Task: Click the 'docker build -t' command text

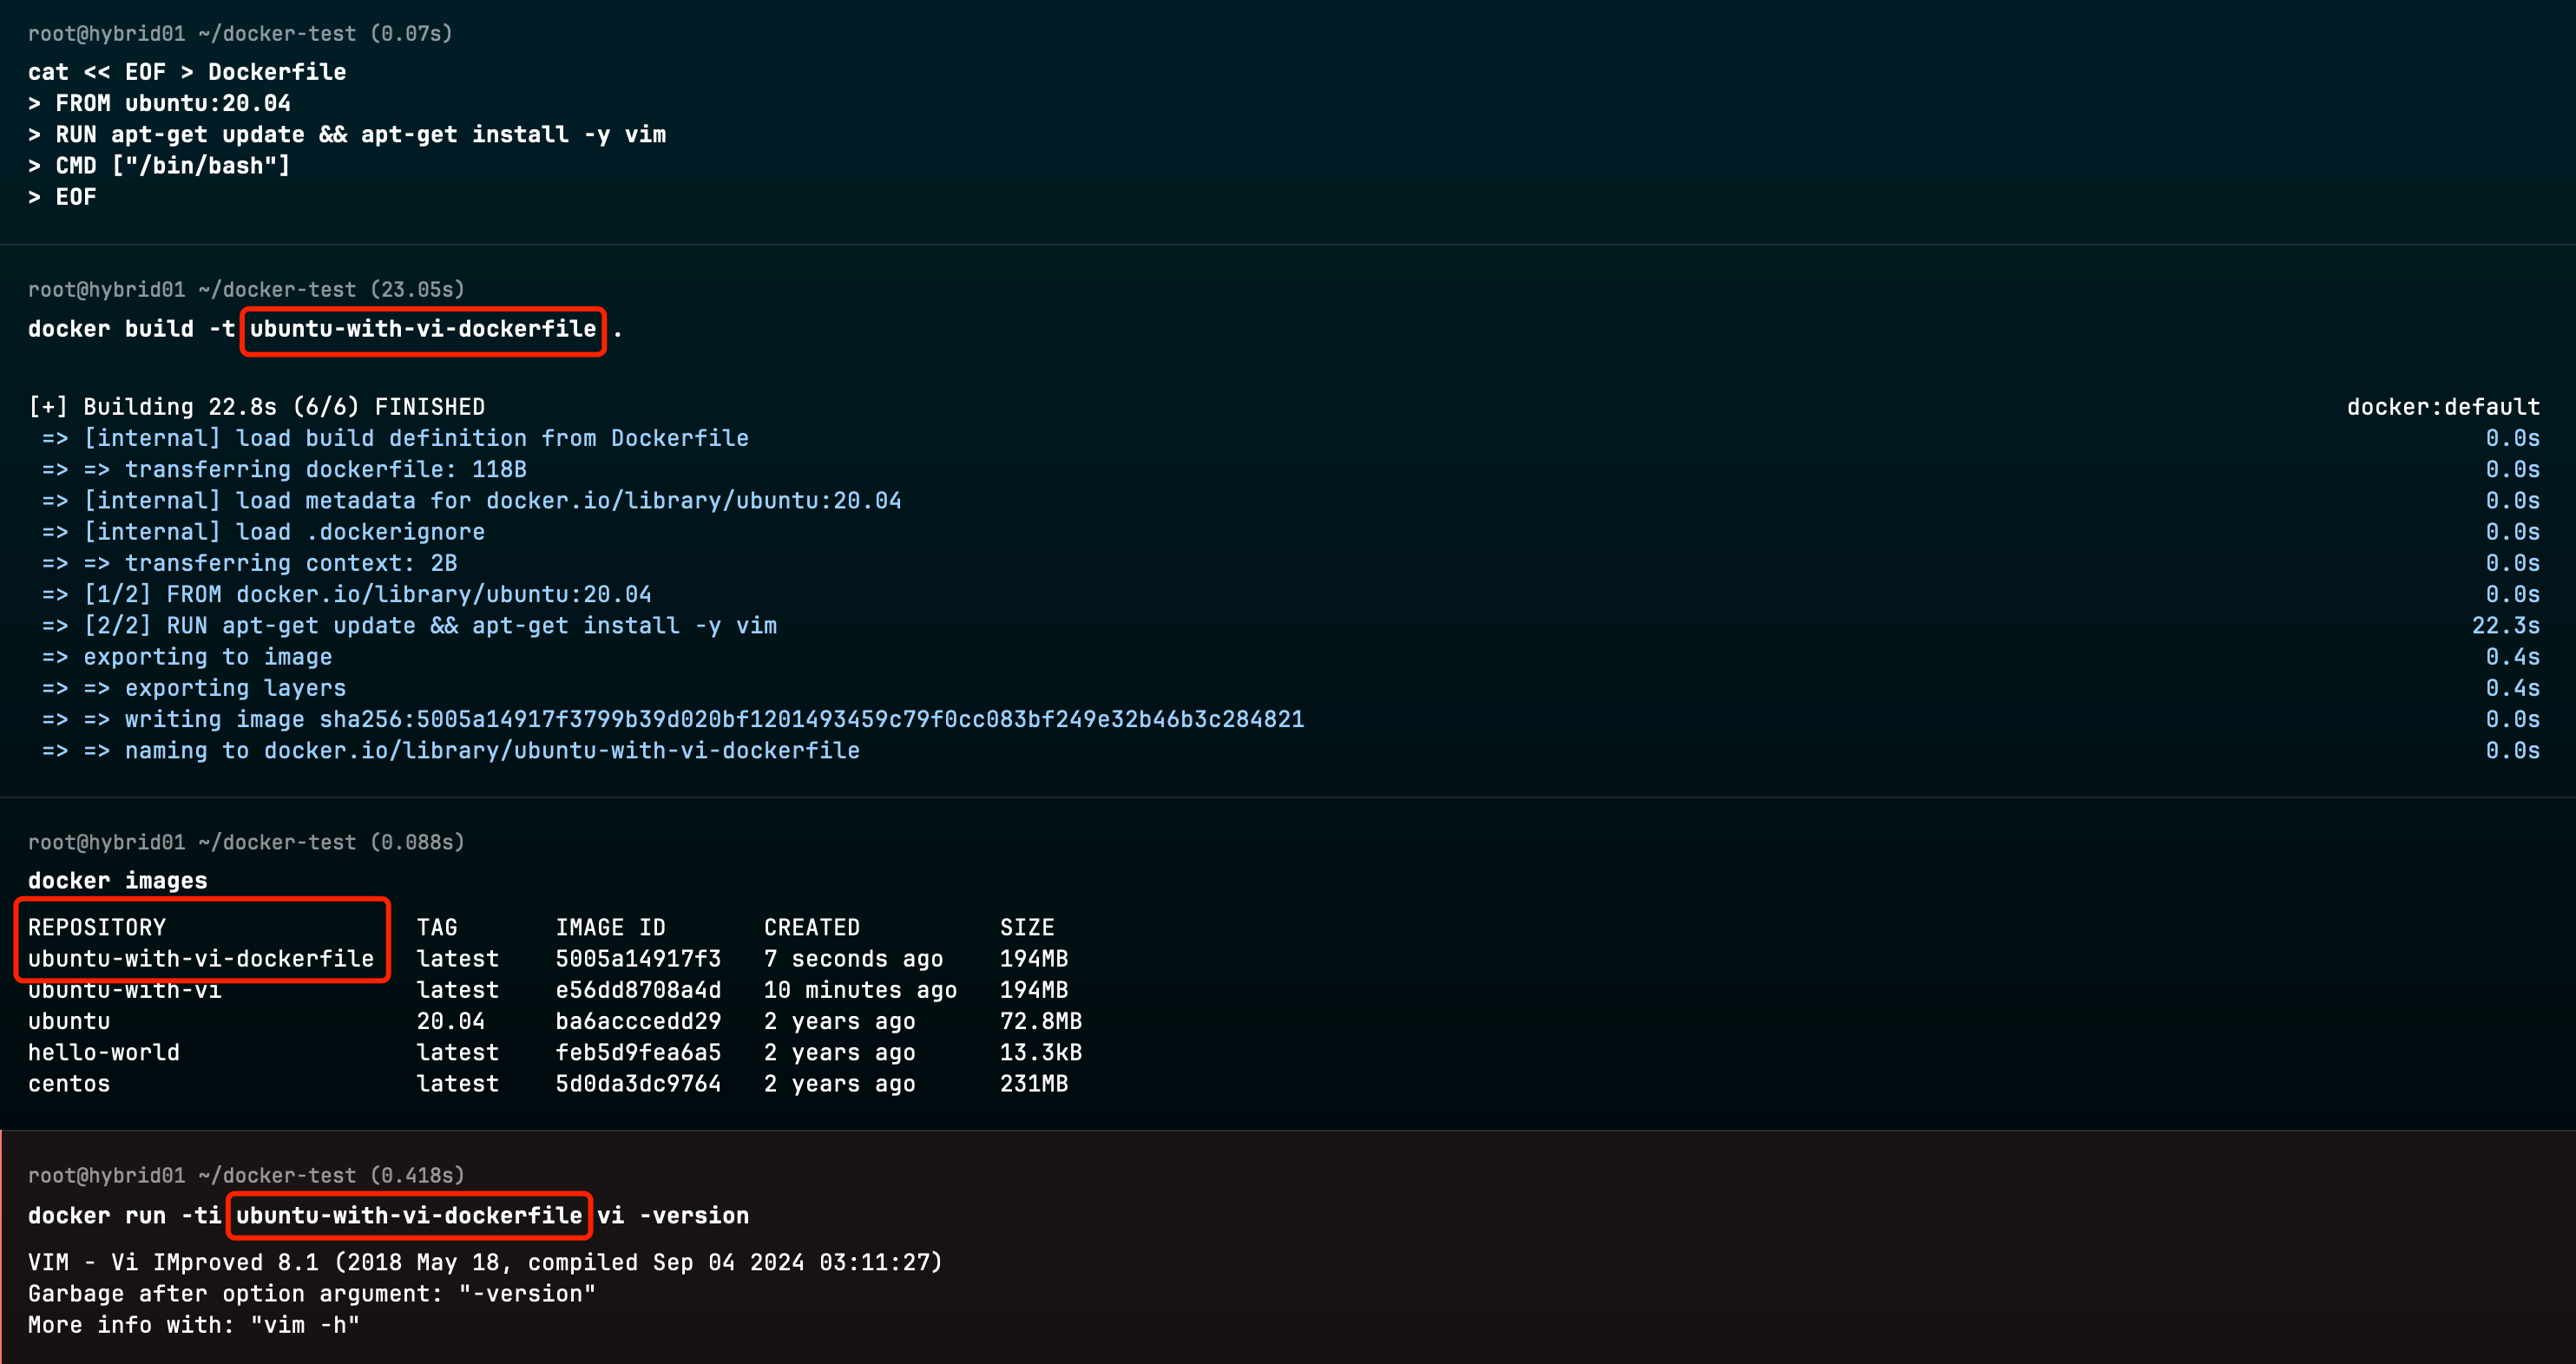Action: pyautogui.click(x=131, y=329)
